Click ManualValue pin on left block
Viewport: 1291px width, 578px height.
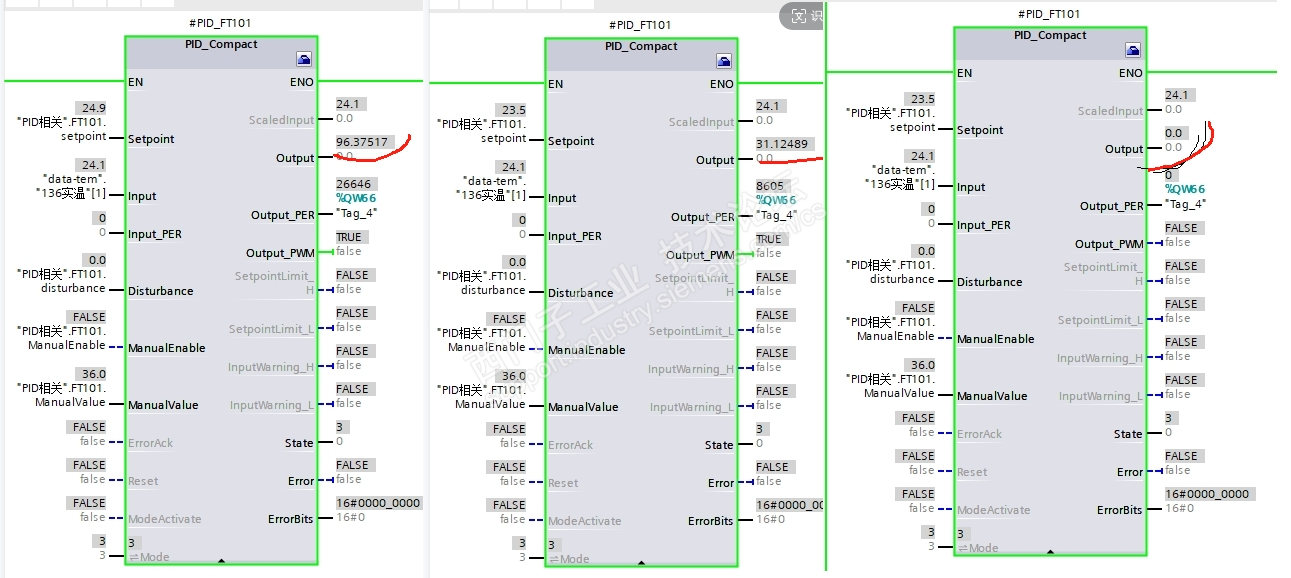pos(163,405)
